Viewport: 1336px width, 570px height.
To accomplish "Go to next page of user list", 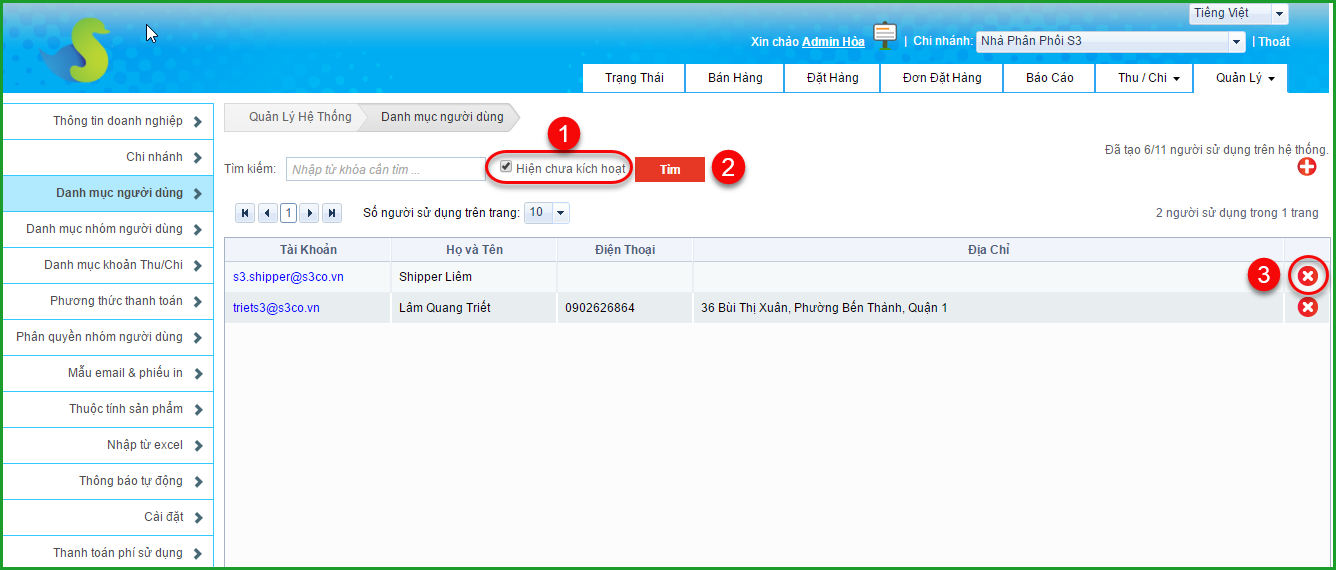I will click(310, 213).
